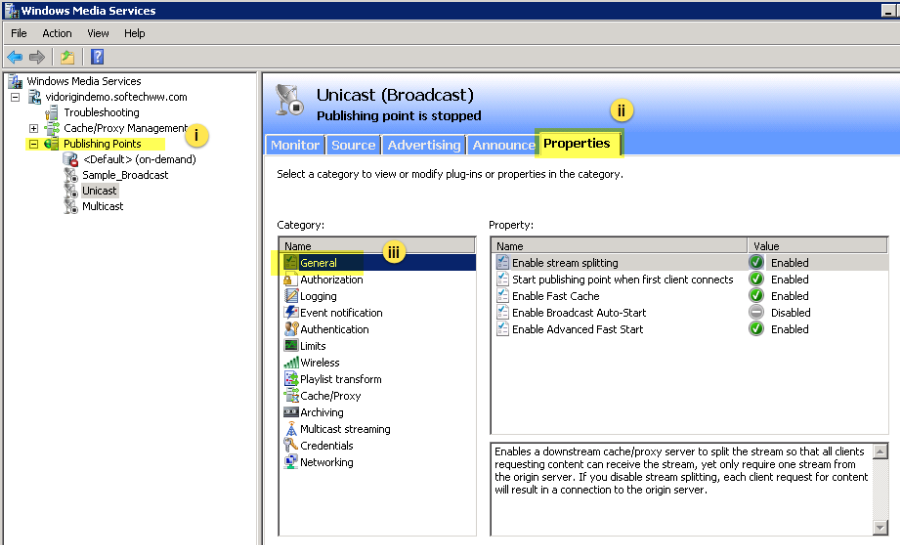Select the Authorization category lock icon

pos(291,280)
